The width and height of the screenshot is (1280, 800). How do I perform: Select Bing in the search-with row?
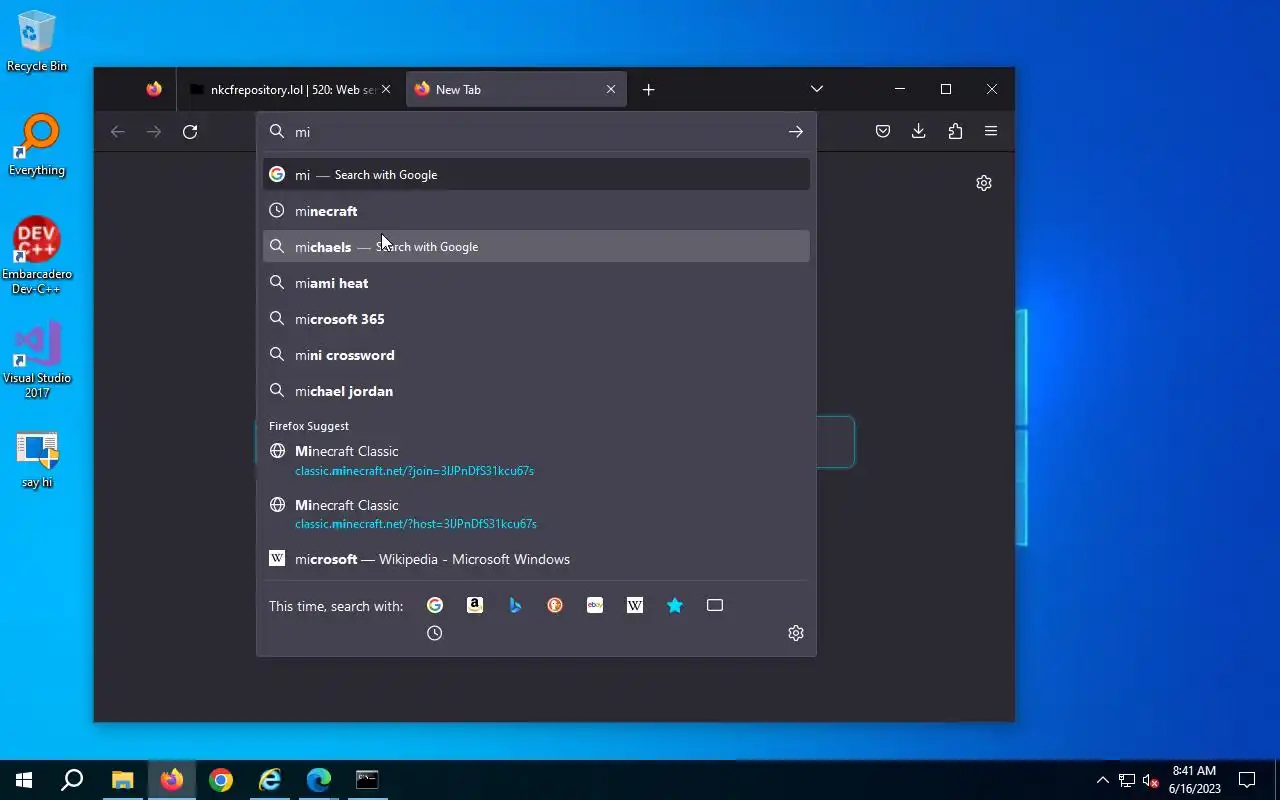(515, 605)
